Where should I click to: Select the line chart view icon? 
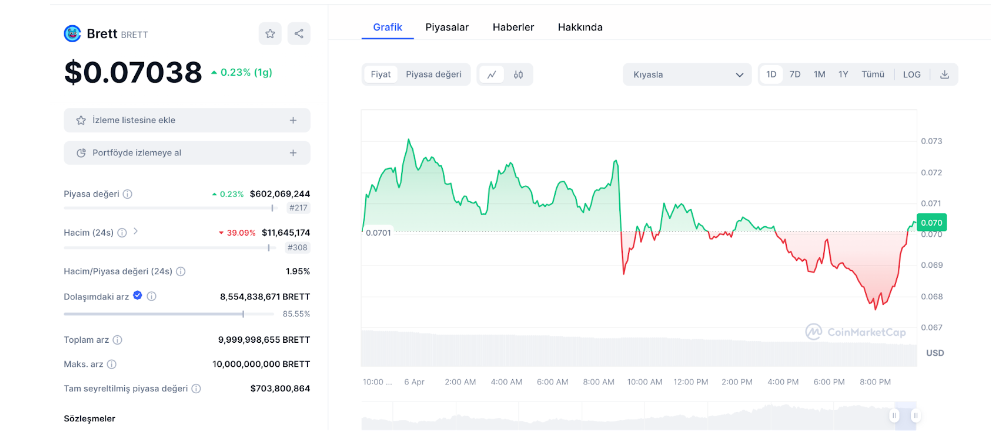point(492,74)
